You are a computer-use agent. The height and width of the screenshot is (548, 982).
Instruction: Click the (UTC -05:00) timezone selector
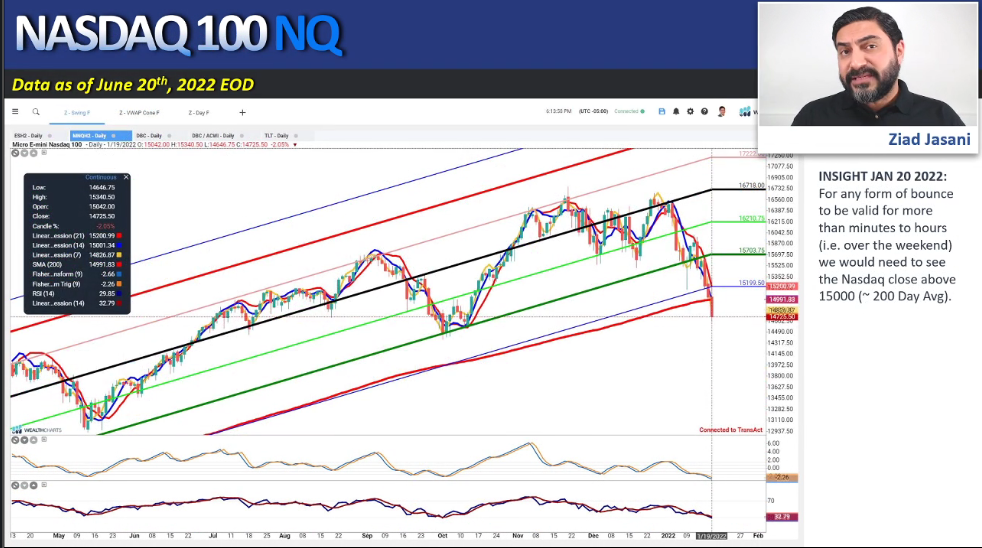tap(593, 111)
